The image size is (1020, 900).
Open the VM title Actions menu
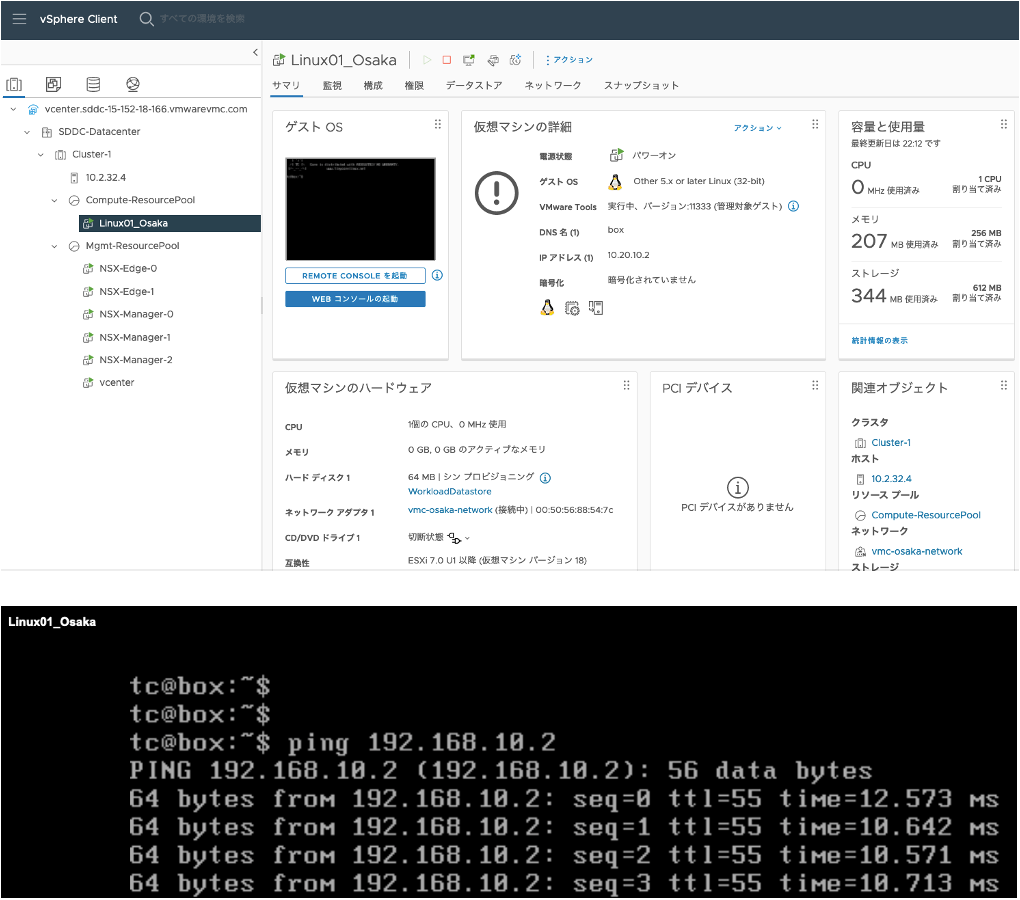[x=569, y=60]
